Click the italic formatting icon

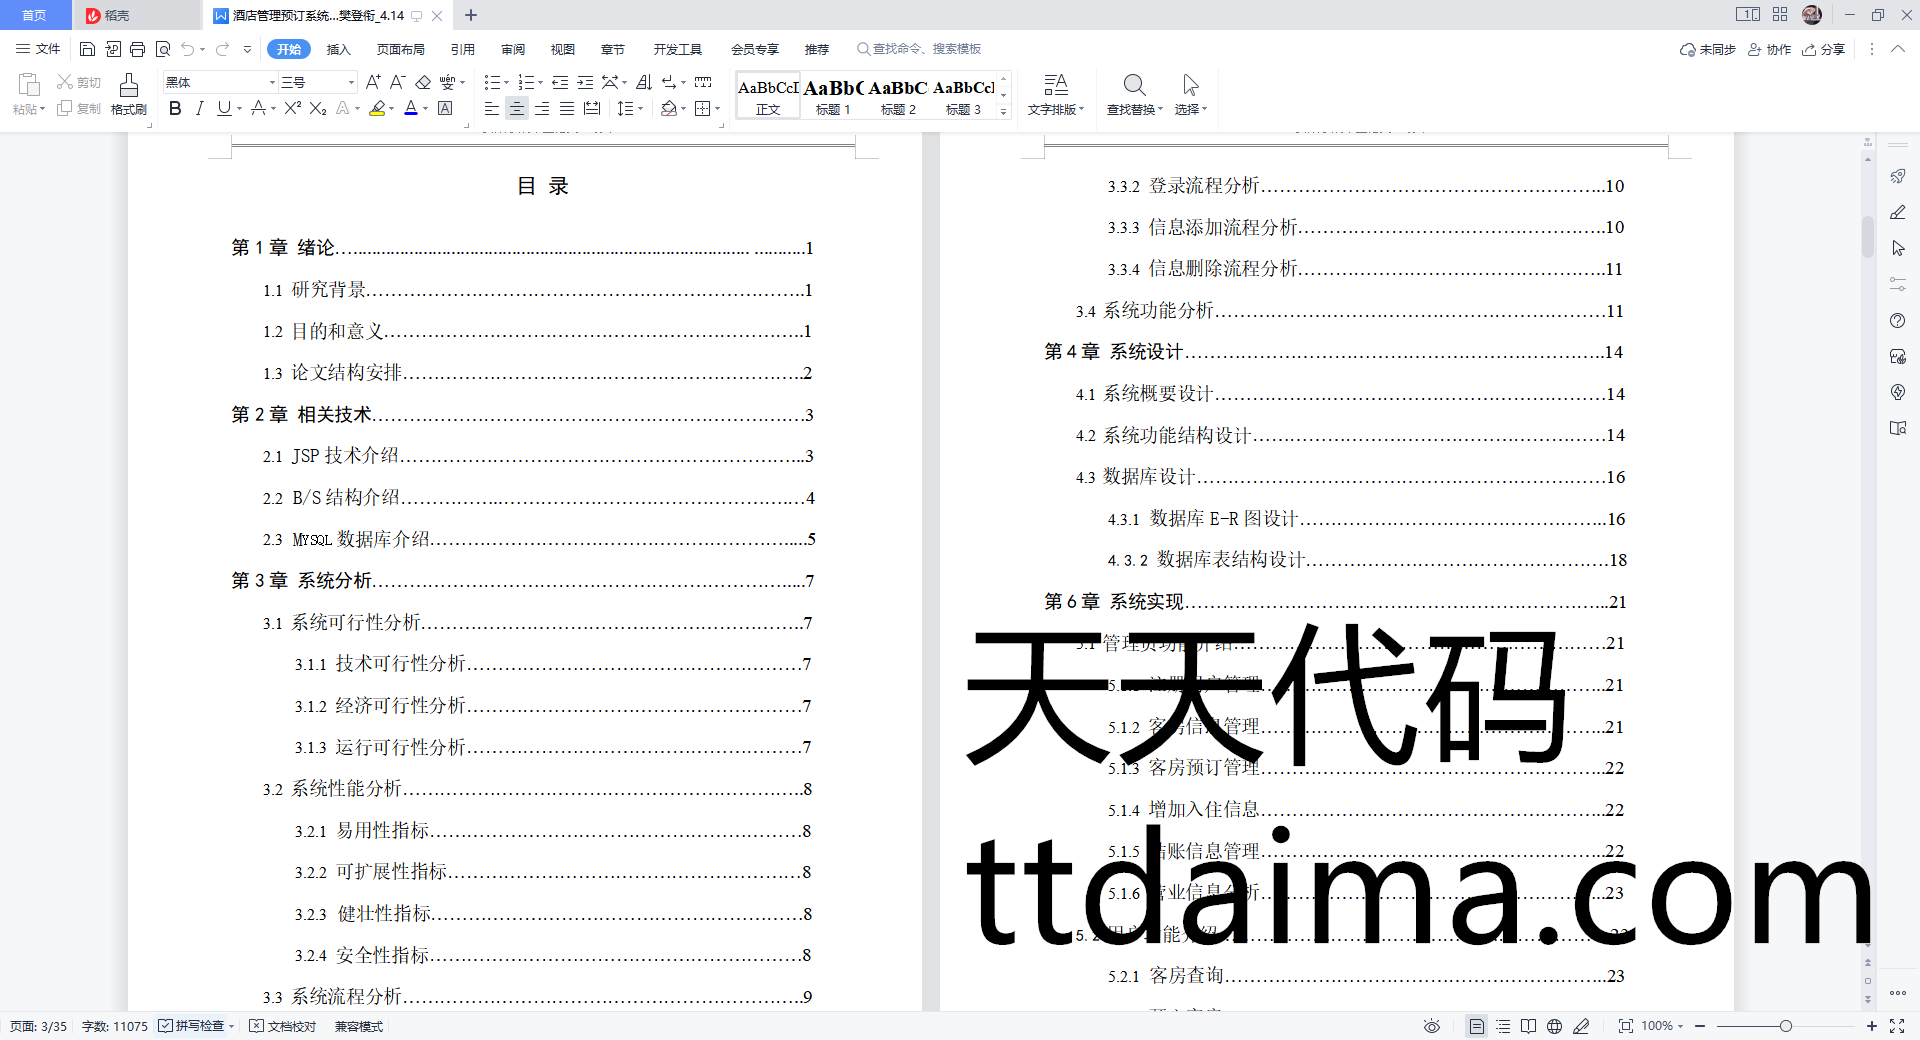199,108
